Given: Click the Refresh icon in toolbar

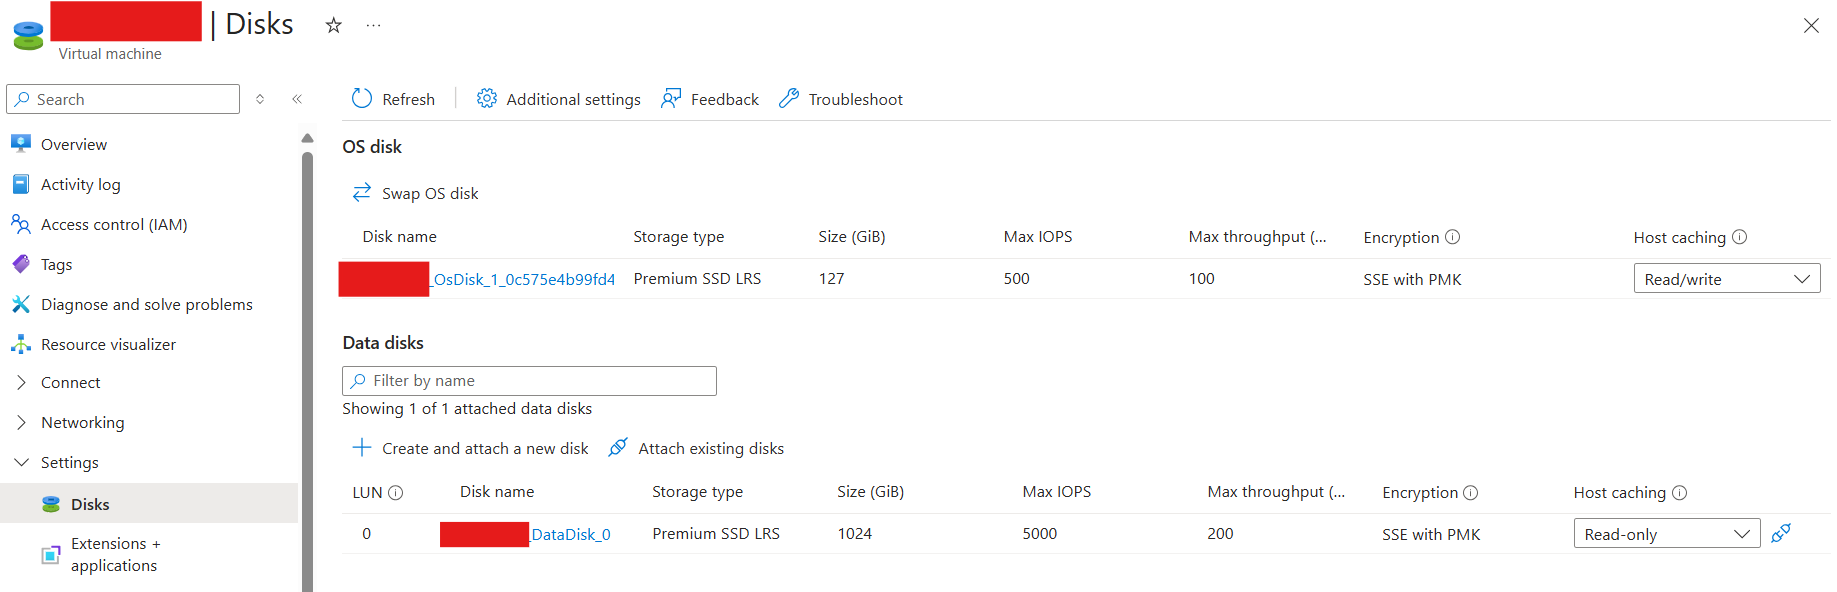Looking at the screenshot, I should point(362,98).
